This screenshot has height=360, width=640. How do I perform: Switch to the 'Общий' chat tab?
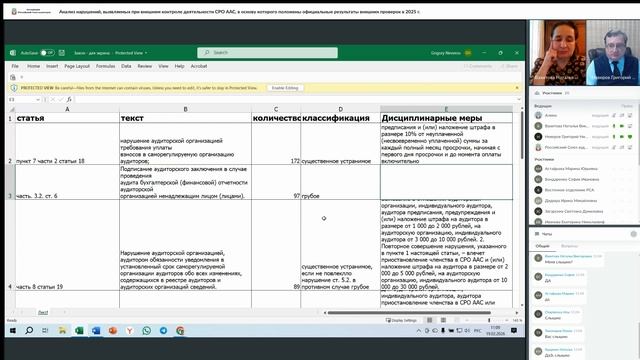(x=542, y=246)
